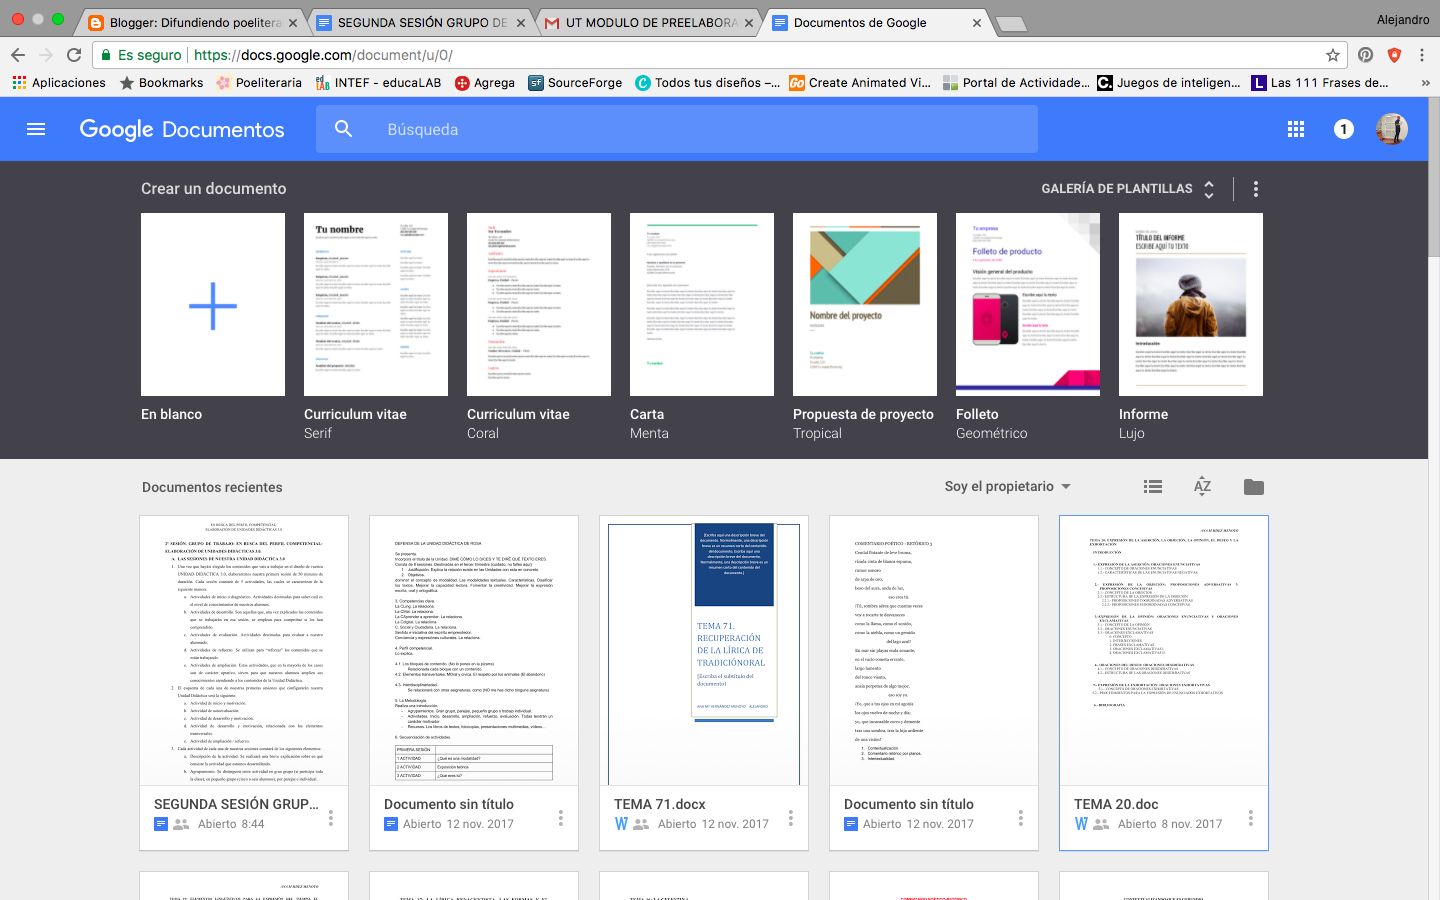Click the Alejandro Chrome profile button

pos(1403,19)
